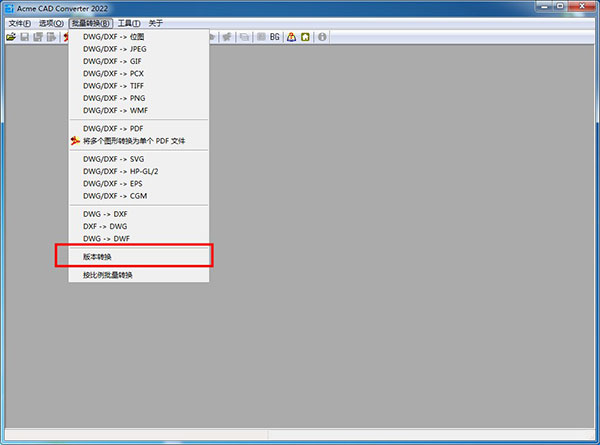Viewport: 600px width, 445px height.
Task: Open the 文件(F) menu
Action: 20,23
